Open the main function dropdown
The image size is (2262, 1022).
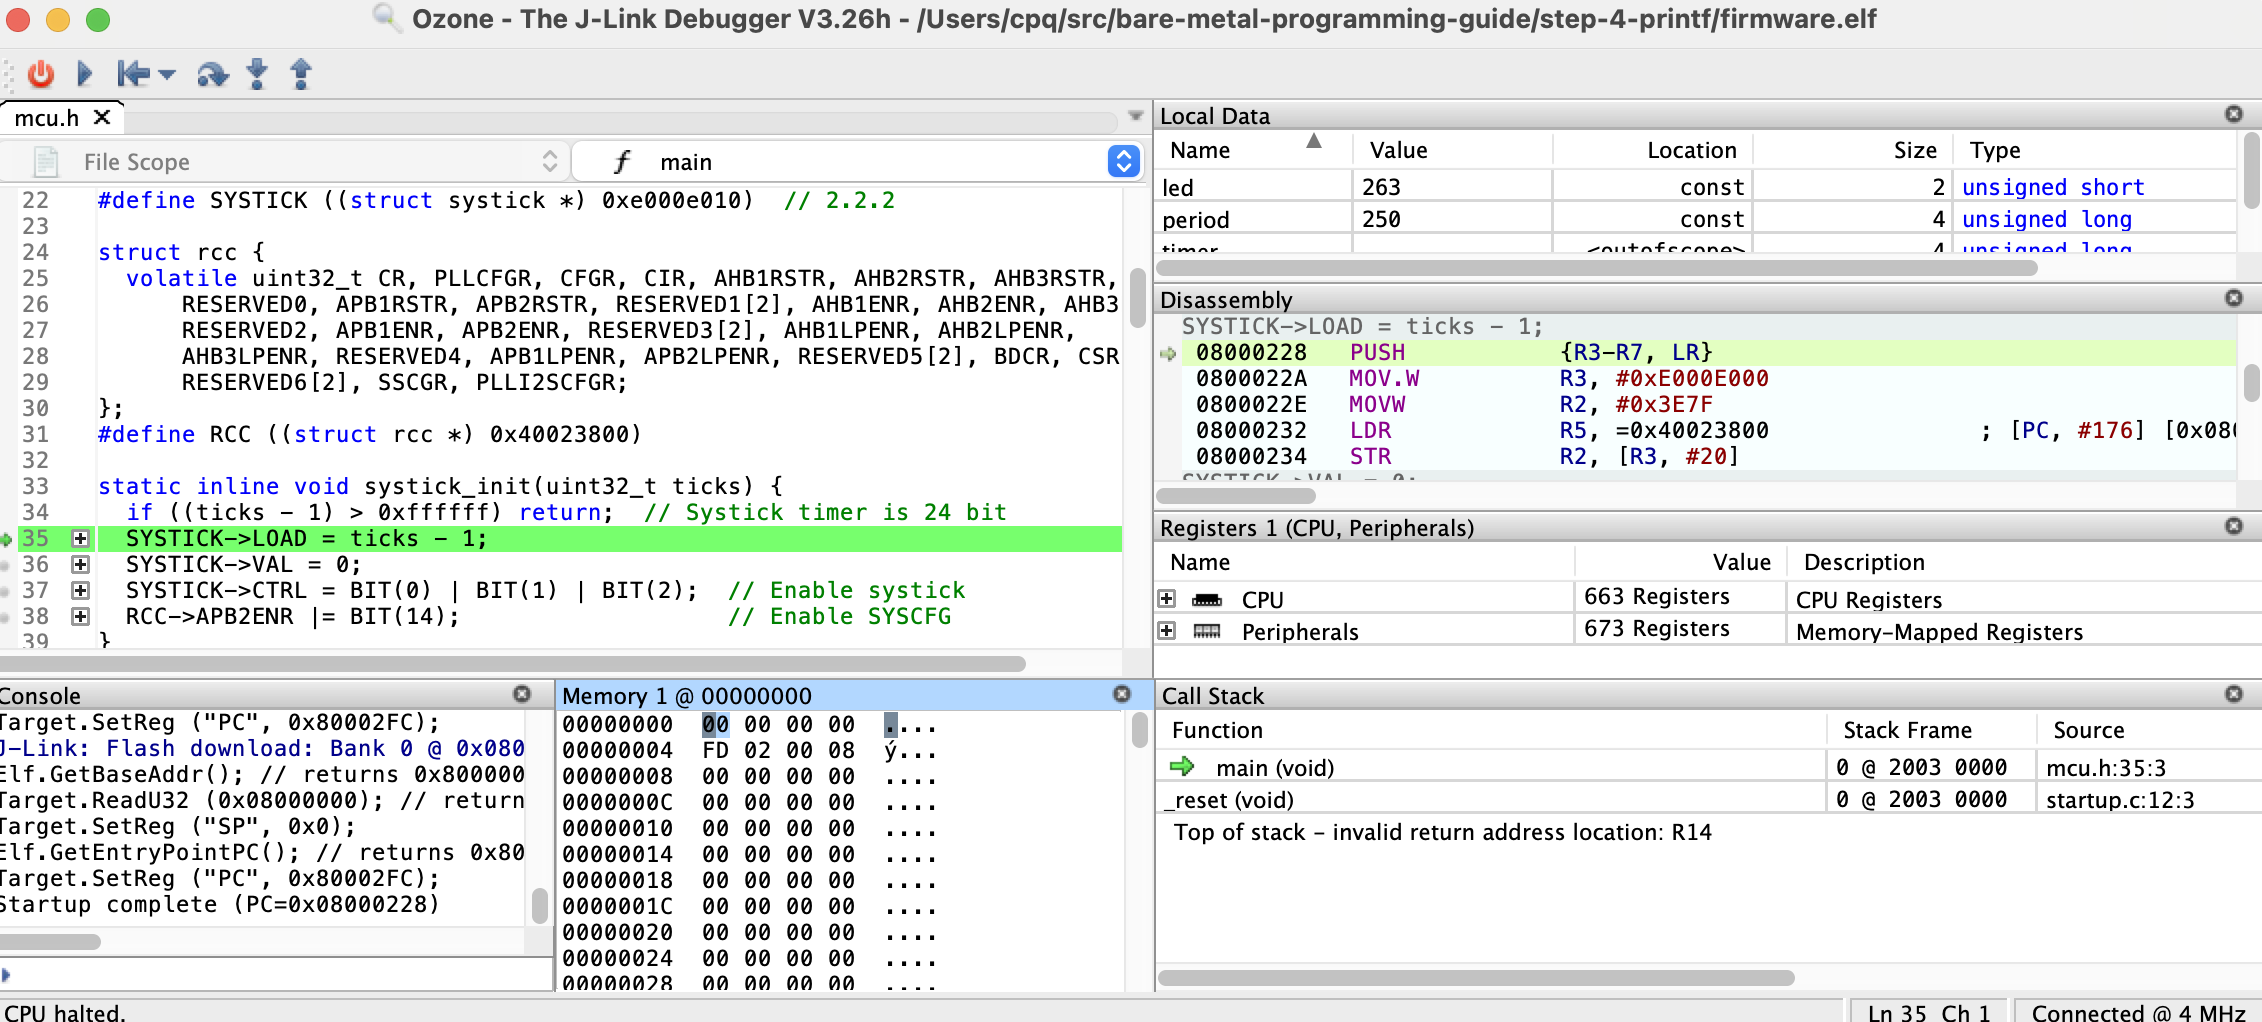(1124, 162)
